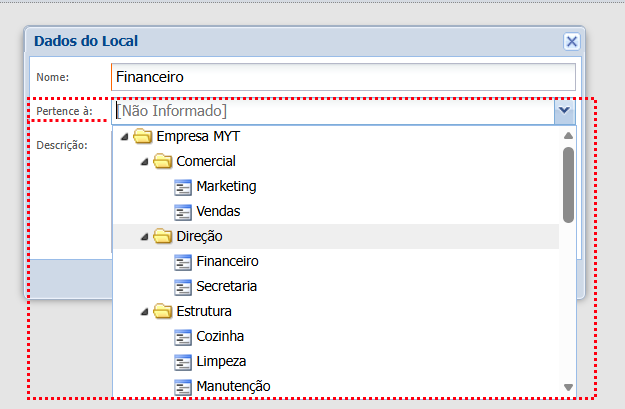This screenshot has height=409, width=625.
Task: Click the Marketing item icon
Action: 183,186
